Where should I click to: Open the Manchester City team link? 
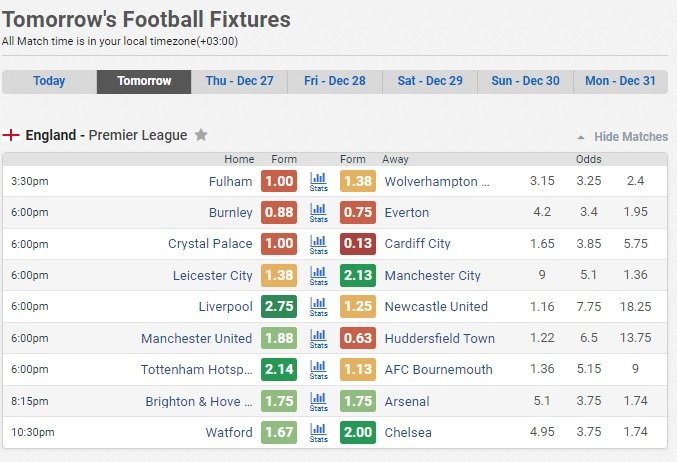(x=433, y=275)
